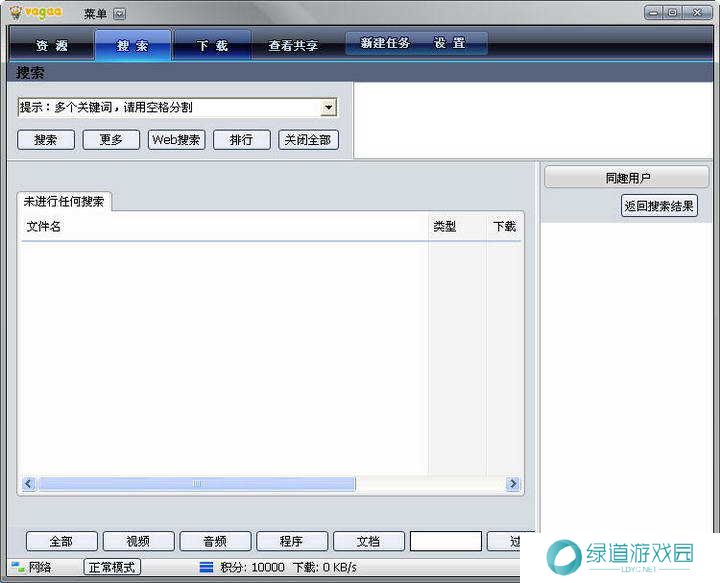
Task: Open the 排行 ranking button
Action: [242, 140]
